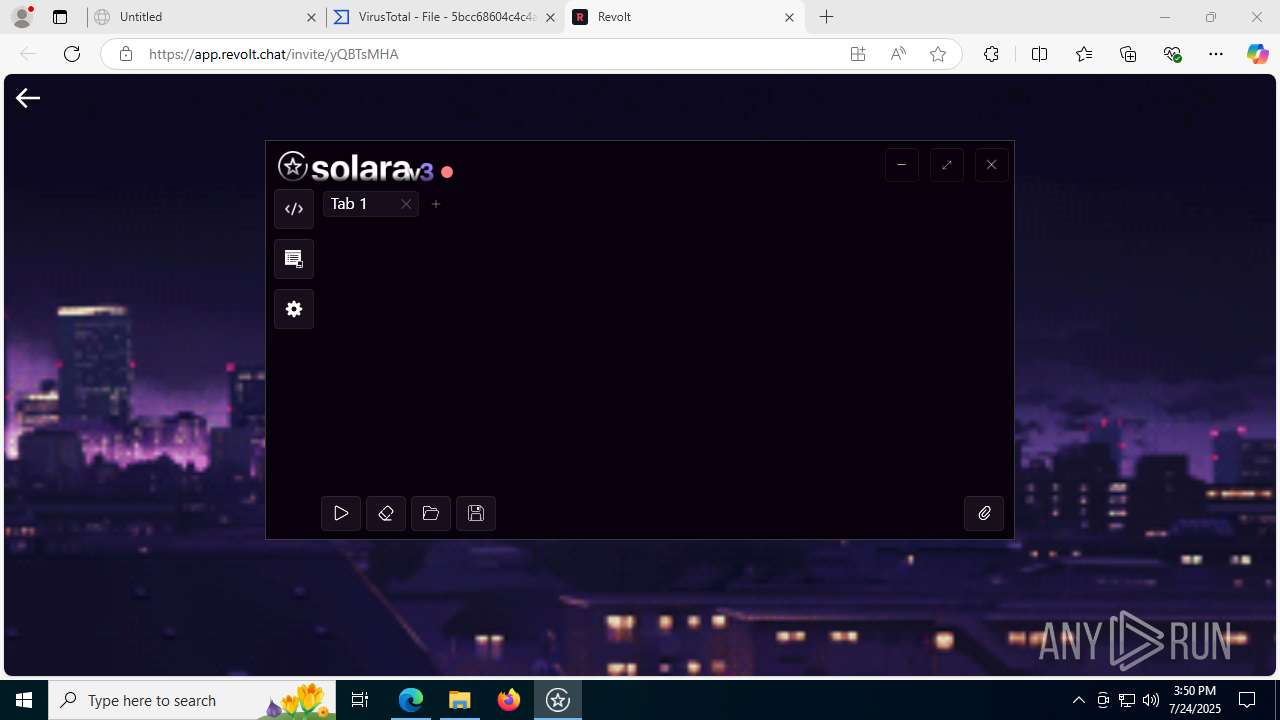Screen dimensions: 1280x720
Task: Open the Solara script editor code icon
Action: click(x=294, y=209)
